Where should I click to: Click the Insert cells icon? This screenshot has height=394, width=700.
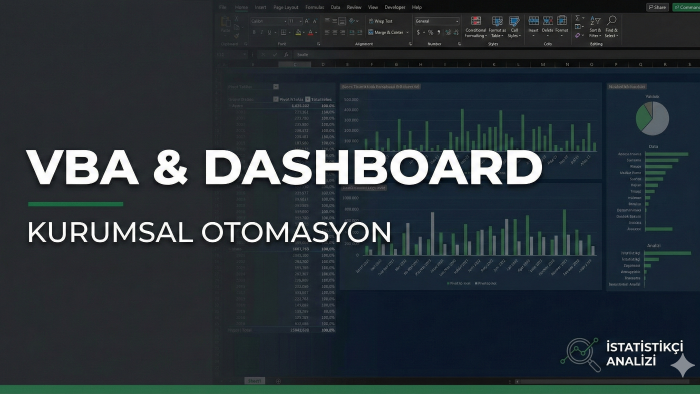tap(533, 21)
